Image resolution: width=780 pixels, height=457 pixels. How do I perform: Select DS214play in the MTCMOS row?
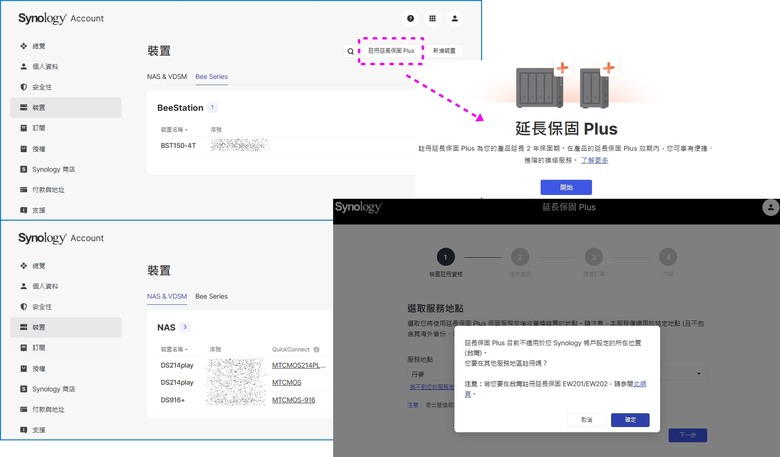point(177,382)
